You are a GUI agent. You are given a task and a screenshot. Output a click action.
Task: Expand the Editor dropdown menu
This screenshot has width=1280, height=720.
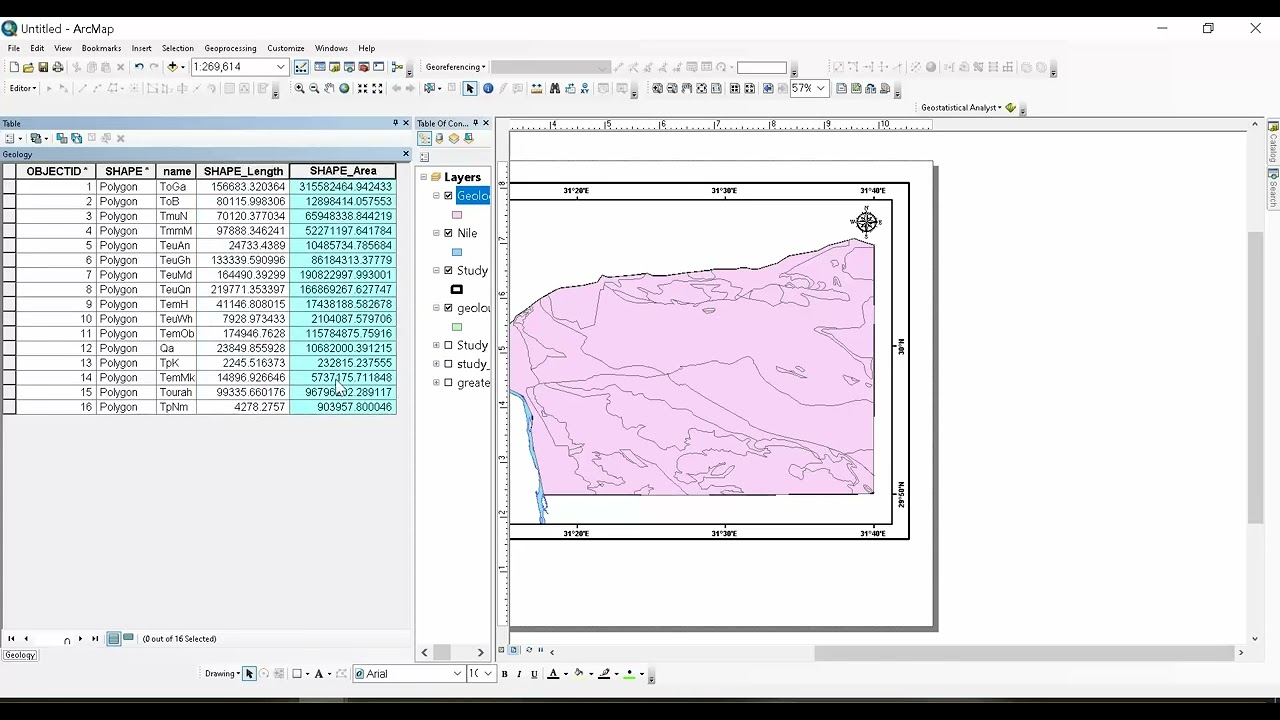[x=23, y=88]
